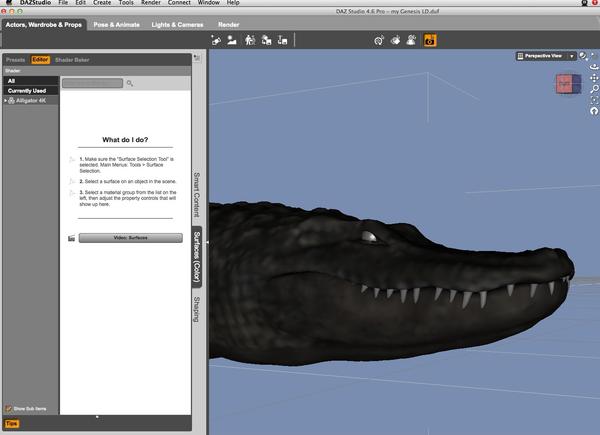Expand the Alligator 4K tree item
Image resolution: width=600 pixels, height=435 pixels.
[x=5, y=101]
